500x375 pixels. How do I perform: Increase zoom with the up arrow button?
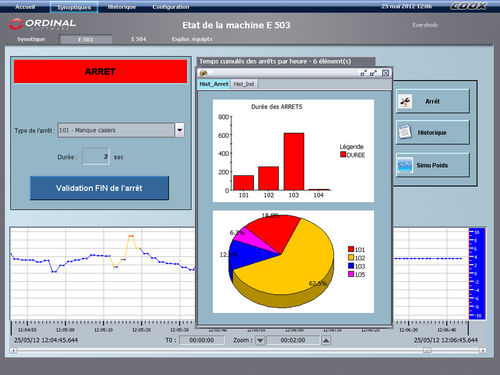point(326,340)
